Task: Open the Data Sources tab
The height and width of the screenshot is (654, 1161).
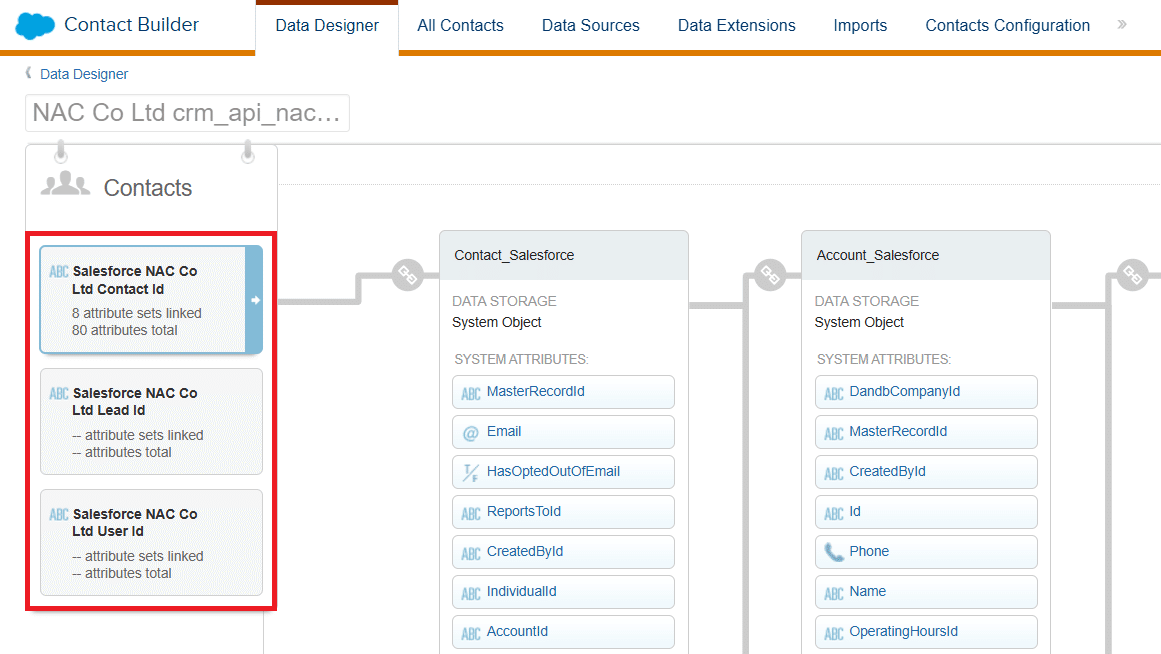Action: click(x=590, y=25)
